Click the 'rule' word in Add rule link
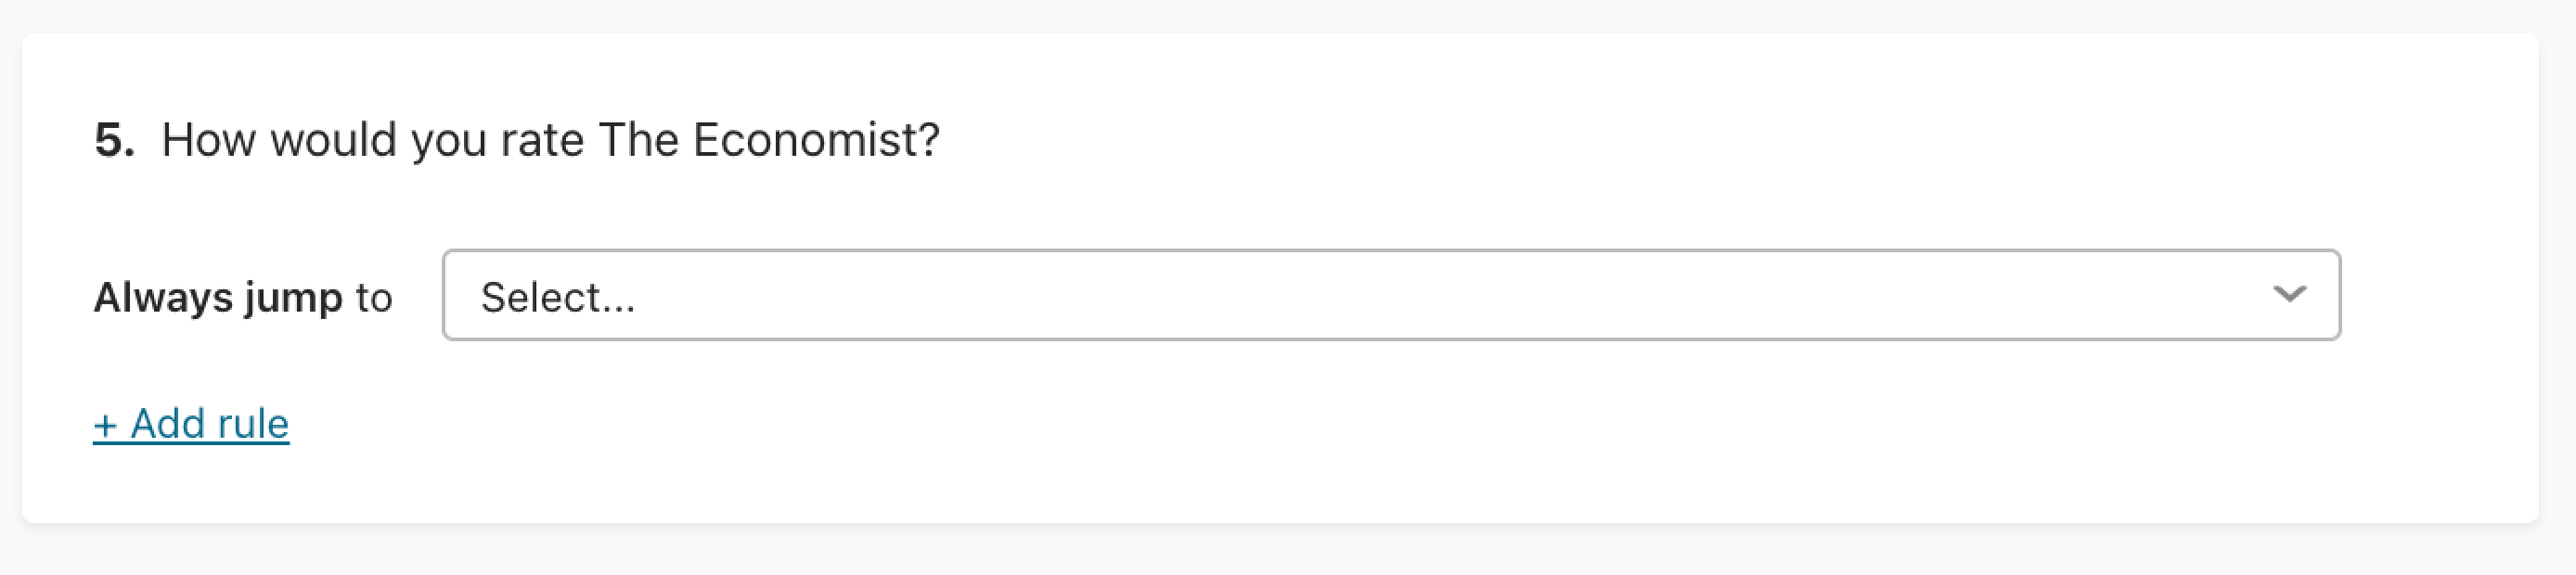 pos(253,424)
